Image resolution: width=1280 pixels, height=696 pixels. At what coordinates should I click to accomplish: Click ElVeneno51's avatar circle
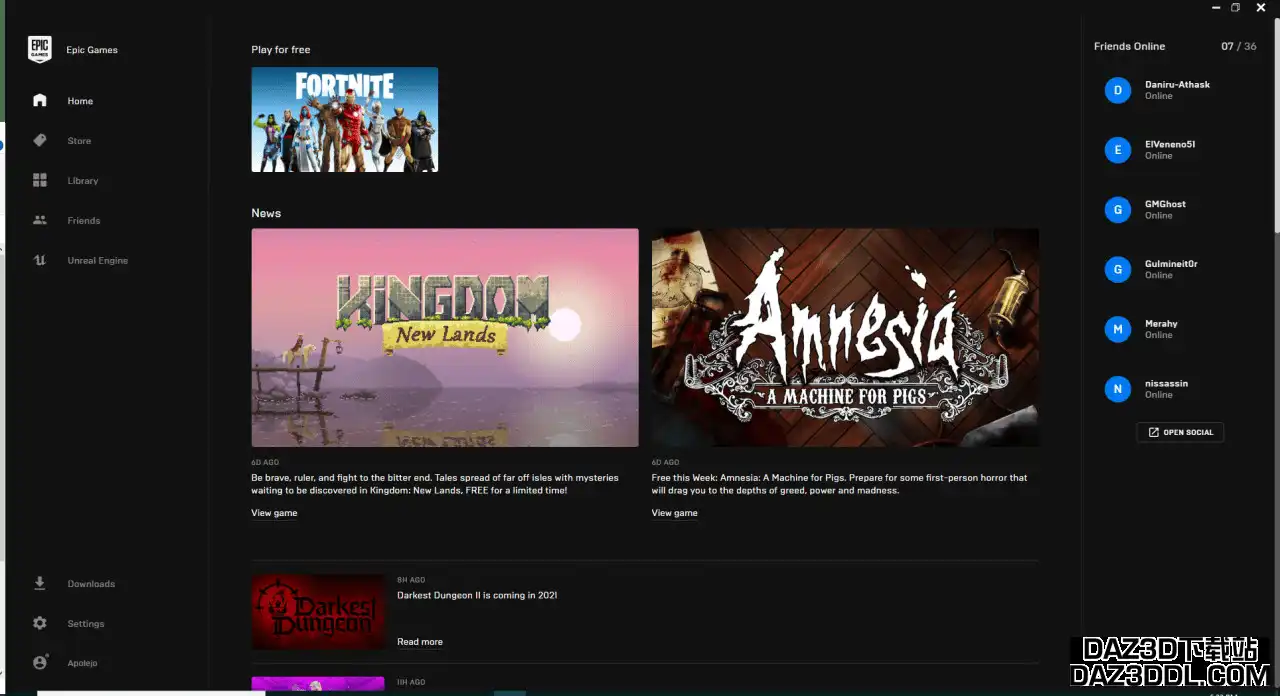tap(1117, 150)
